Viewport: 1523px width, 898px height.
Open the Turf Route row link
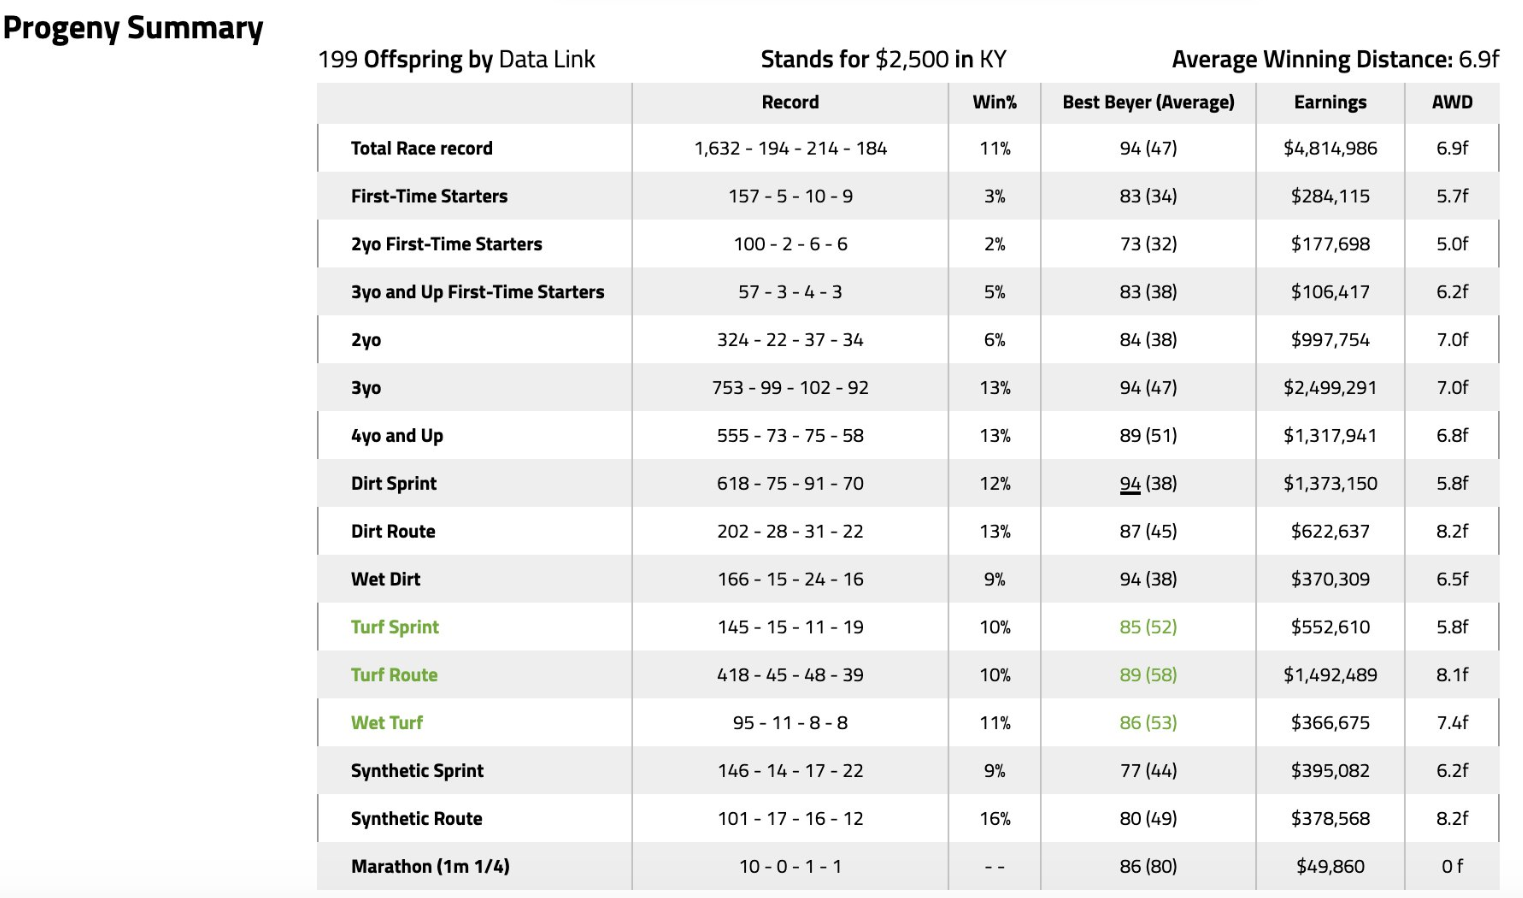tap(394, 675)
